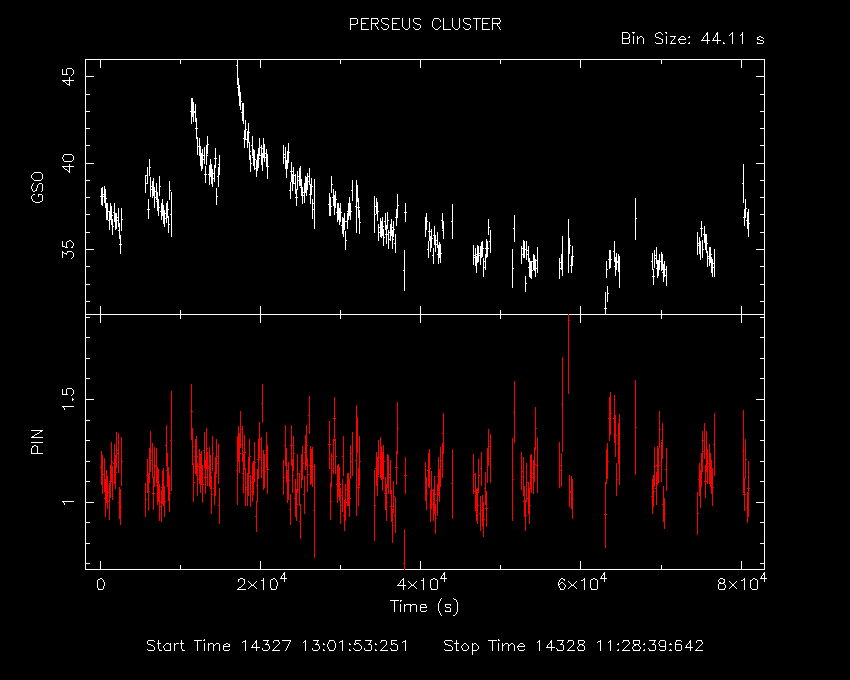Screen dimensions: 850x680
Task: Click the 8×10^4 time axis tick label
Action: [x=742, y=583]
